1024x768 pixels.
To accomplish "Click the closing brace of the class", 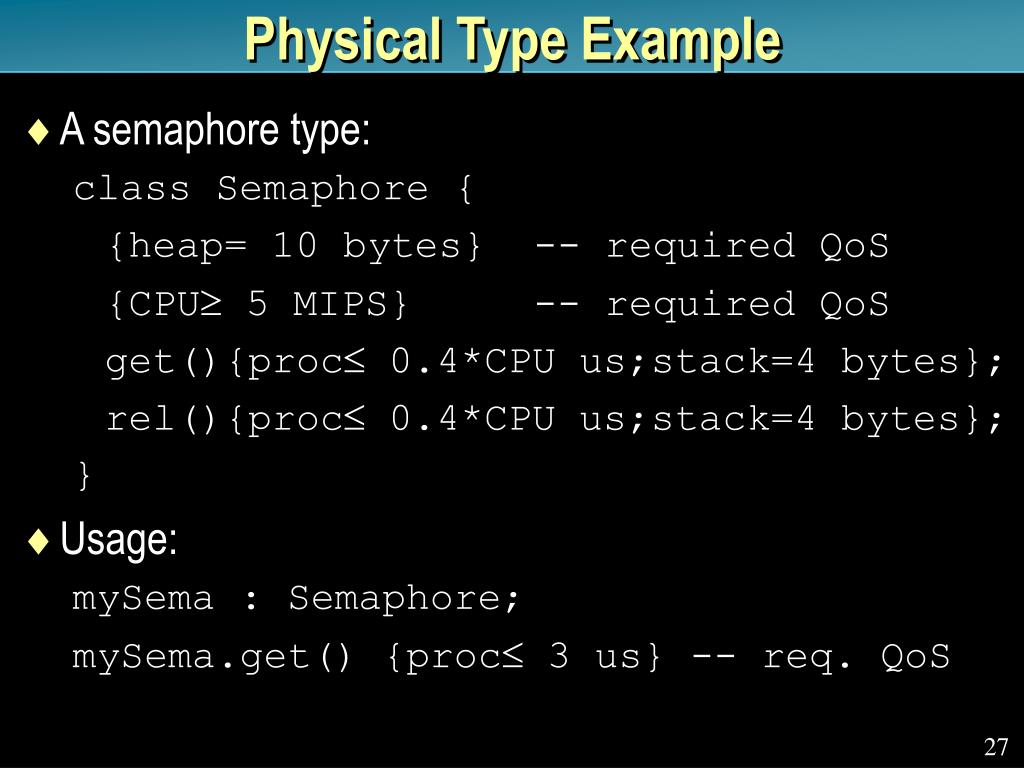I will click(x=84, y=475).
